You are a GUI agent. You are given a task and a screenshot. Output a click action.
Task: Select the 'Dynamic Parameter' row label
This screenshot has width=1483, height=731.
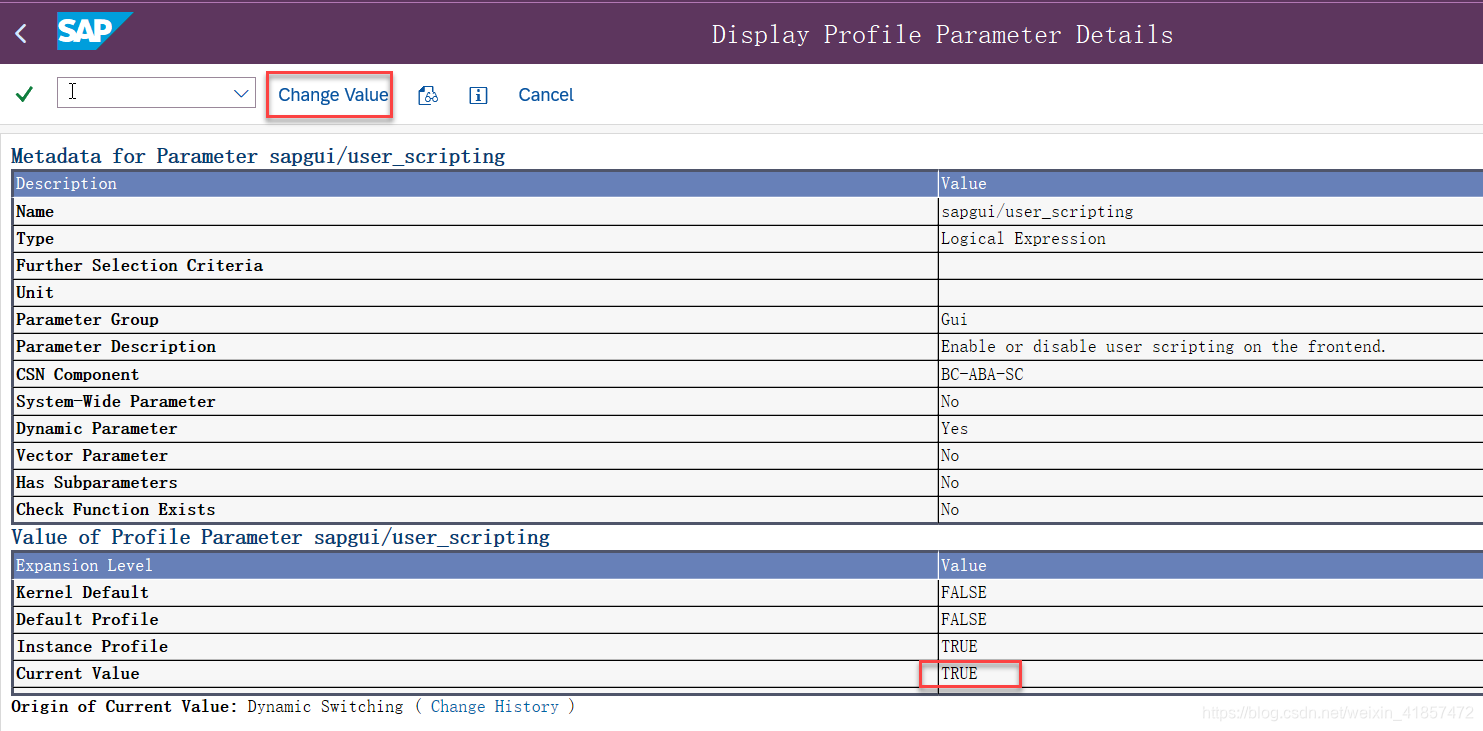pos(97,428)
